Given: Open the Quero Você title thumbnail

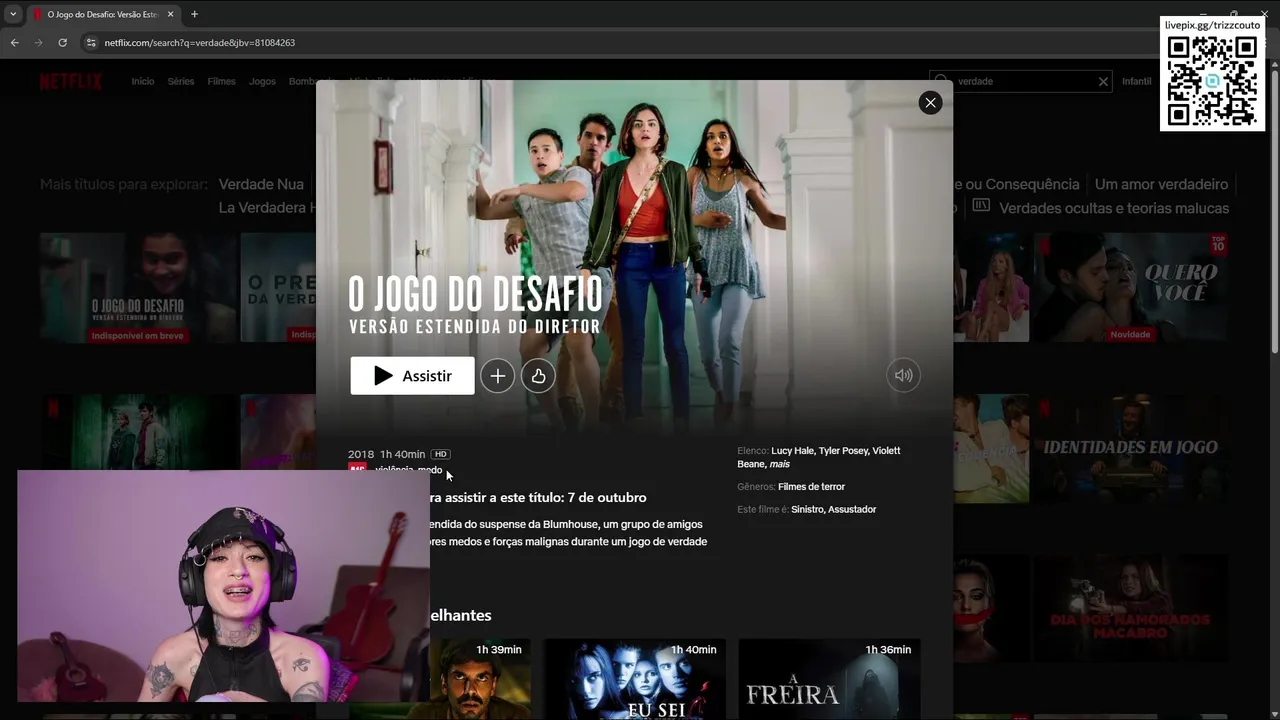Looking at the screenshot, I should click(1131, 288).
